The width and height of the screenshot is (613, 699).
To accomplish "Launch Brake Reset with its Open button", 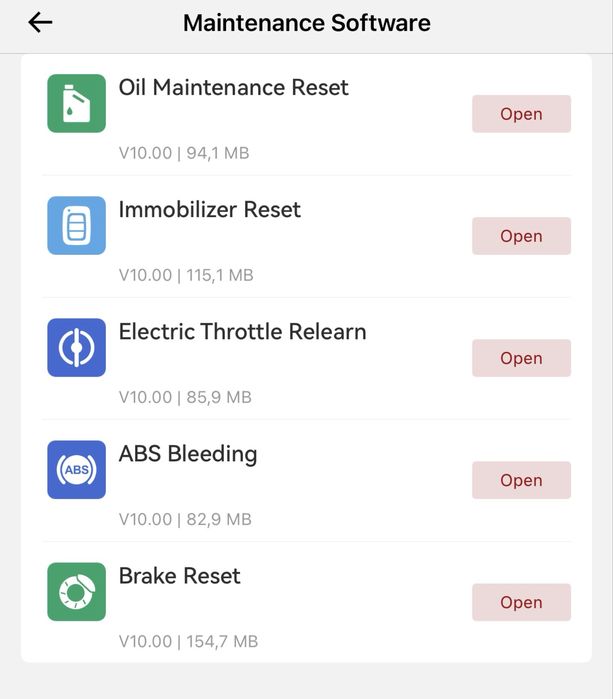I will 521,602.
